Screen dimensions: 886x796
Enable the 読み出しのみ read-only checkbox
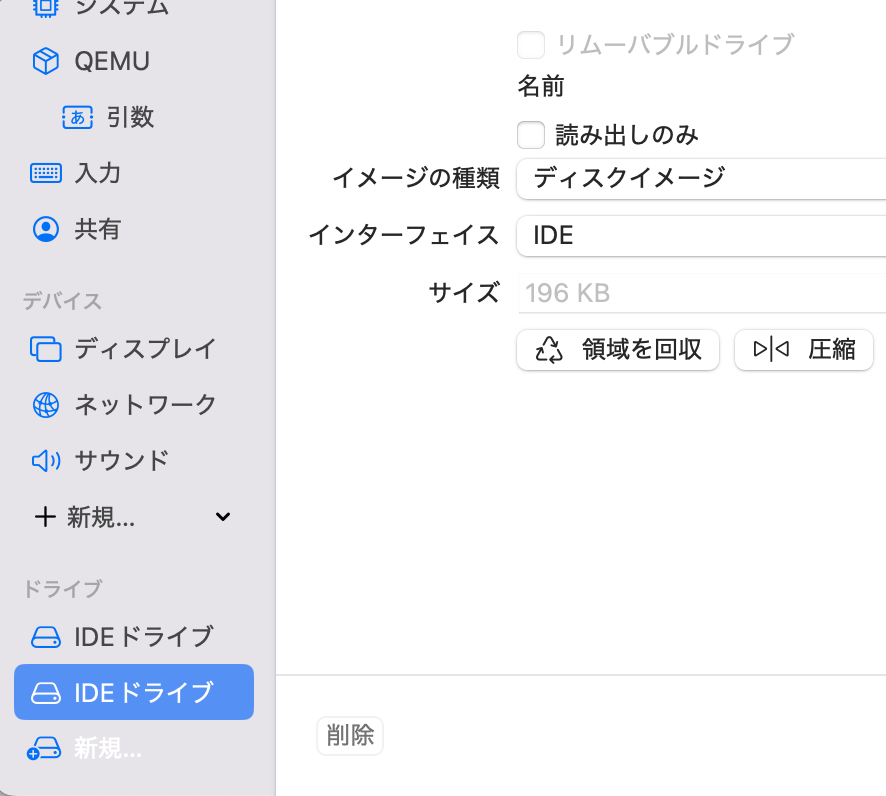pos(531,135)
